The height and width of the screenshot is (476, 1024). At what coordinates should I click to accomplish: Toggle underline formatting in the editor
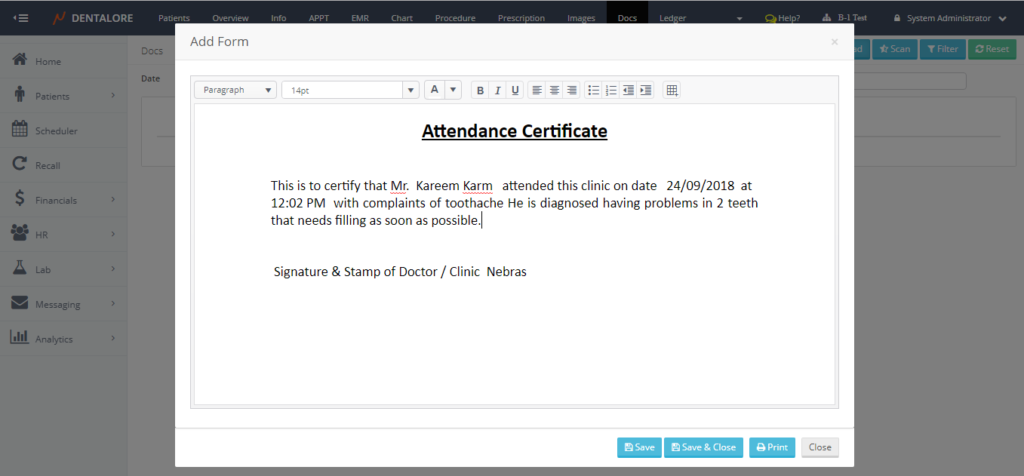[515, 90]
